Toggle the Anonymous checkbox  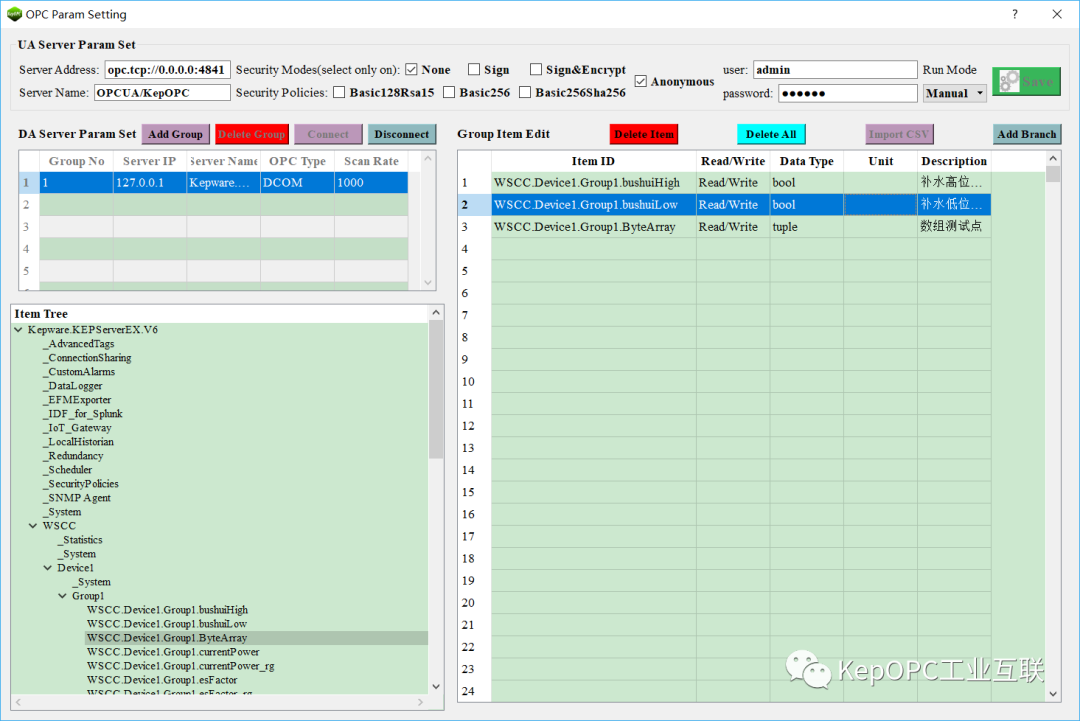[x=641, y=81]
